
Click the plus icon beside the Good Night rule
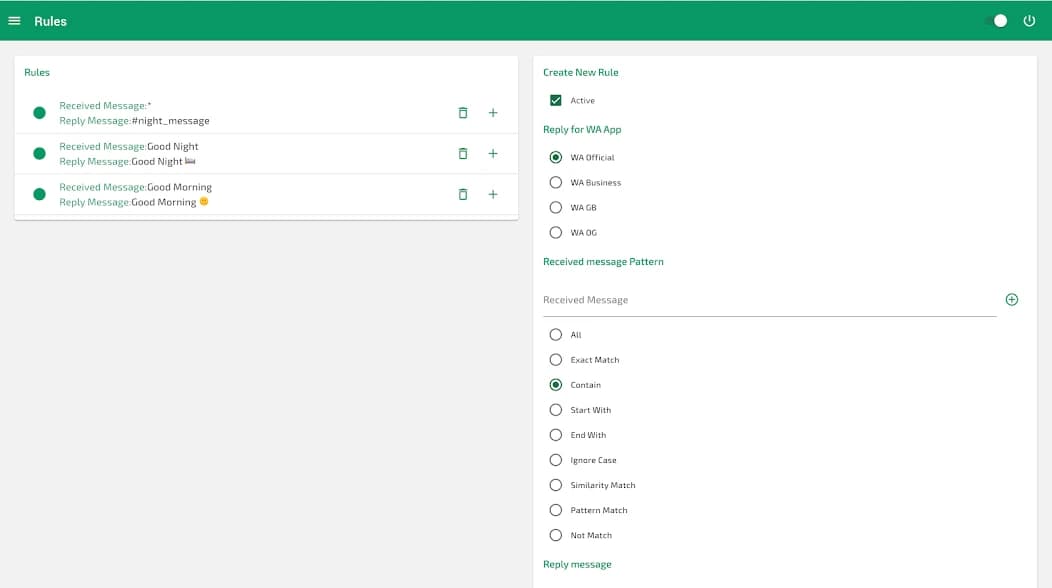493,154
